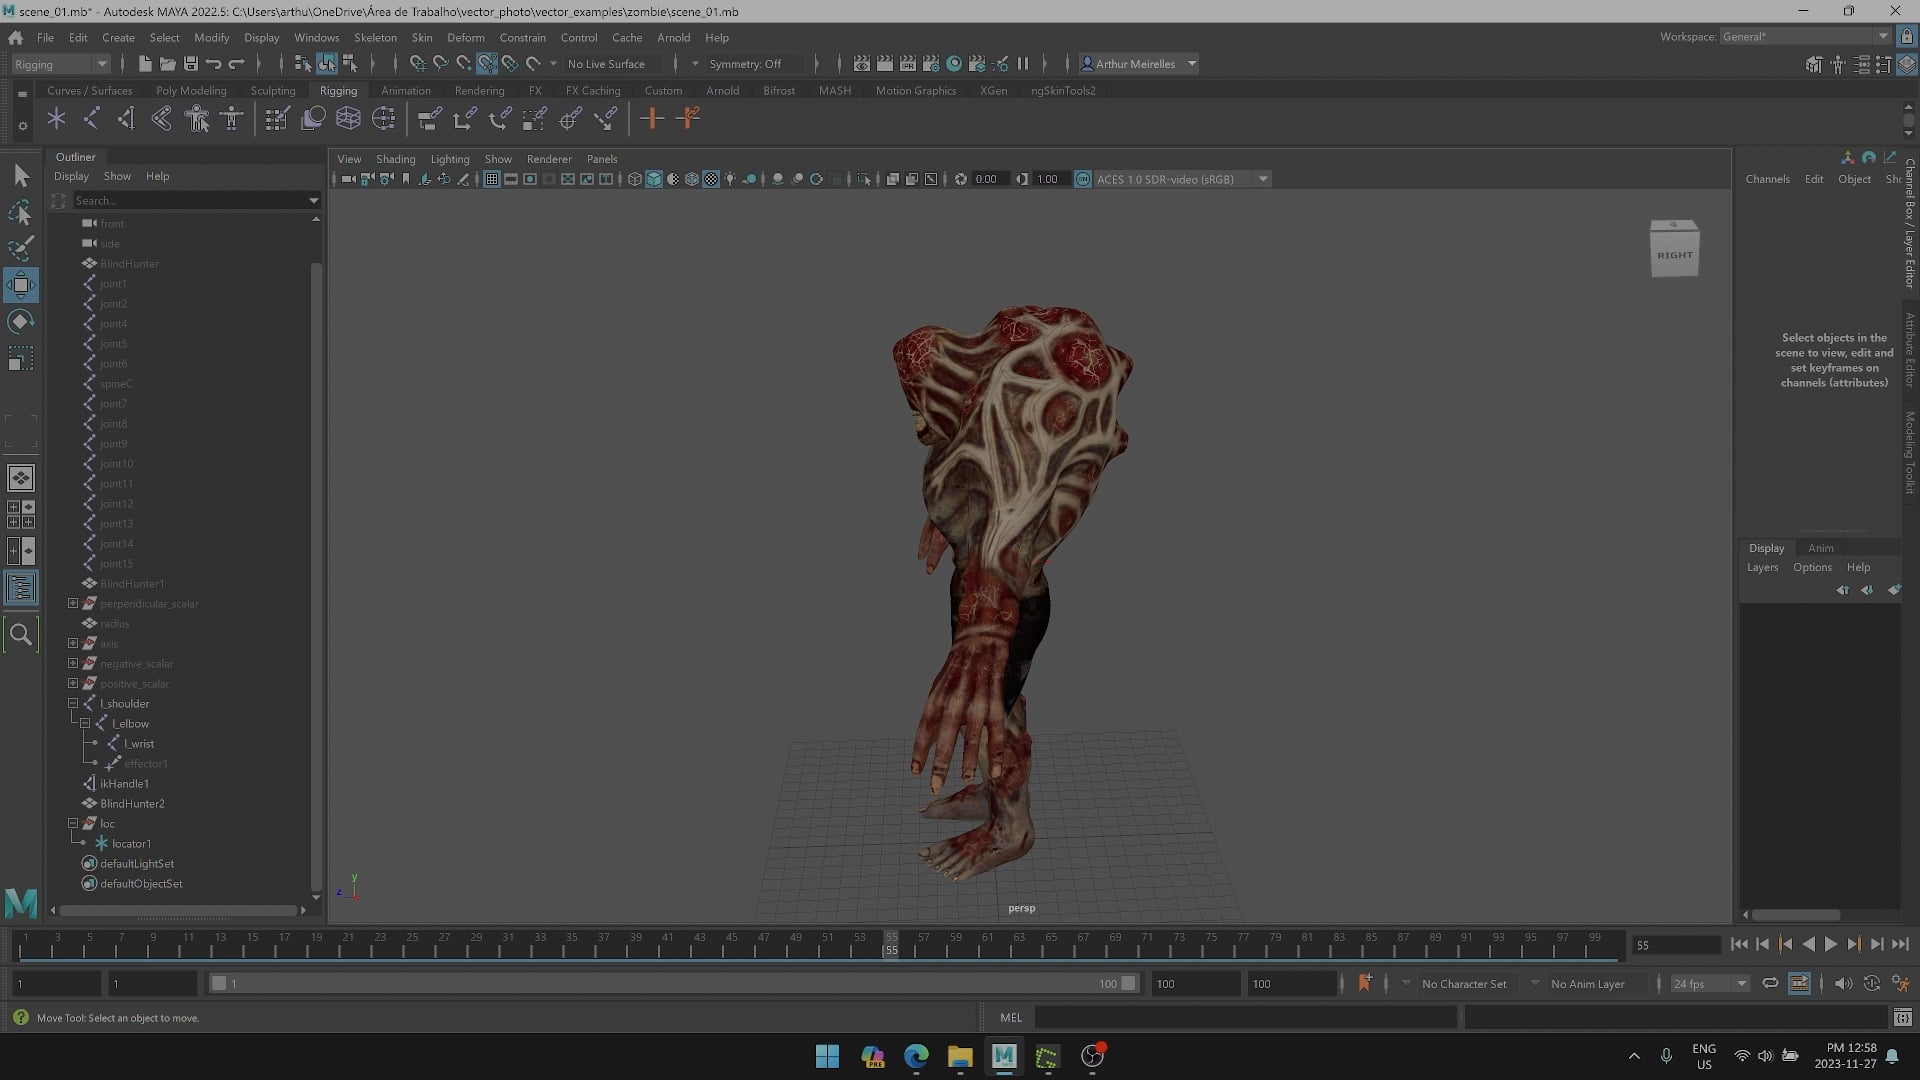The image size is (1920, 1080).
Task: Click the Anim tab in Layer Editor
Action: 1820,548
